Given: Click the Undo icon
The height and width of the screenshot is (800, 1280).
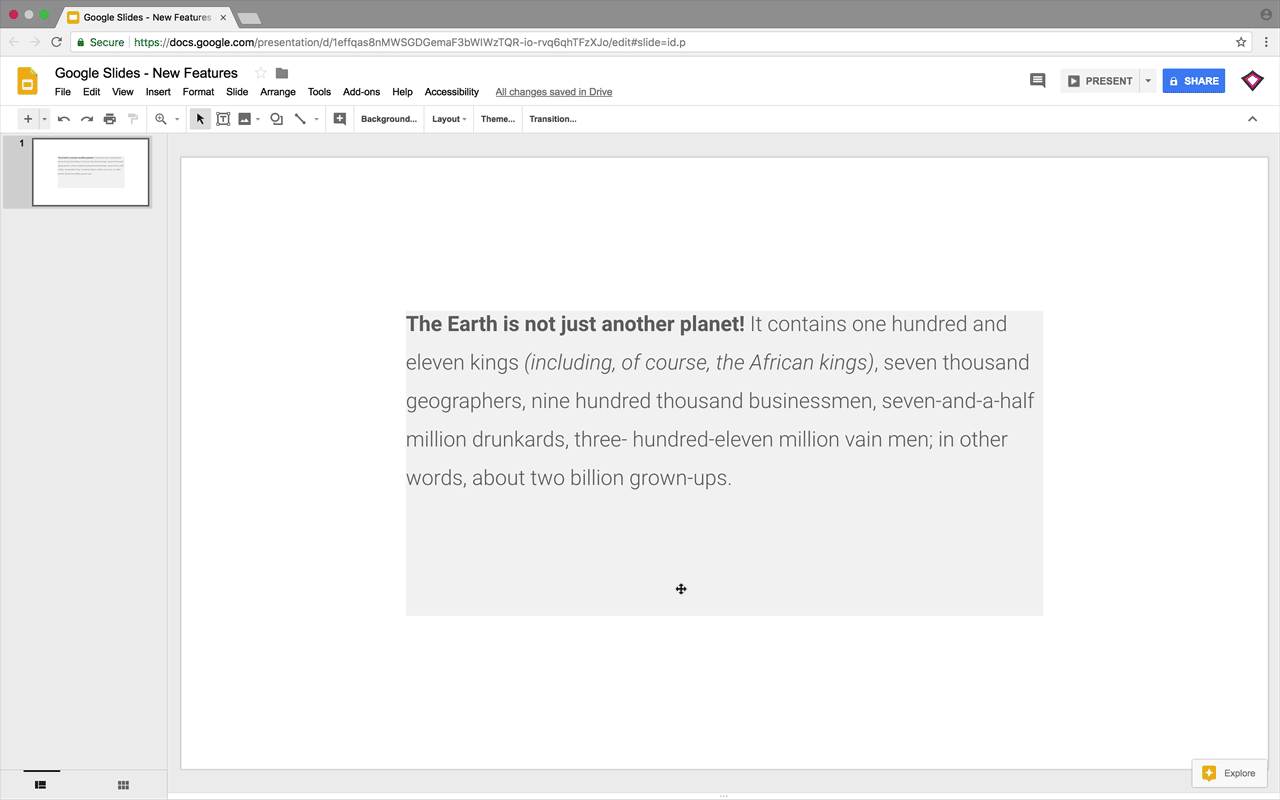Looking at the screenshot, I should point(64,119).
